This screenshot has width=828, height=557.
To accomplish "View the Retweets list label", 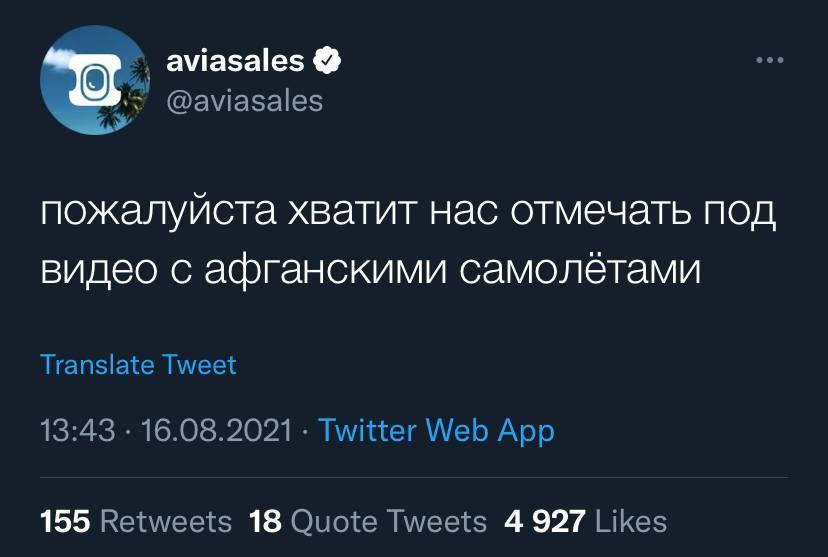I will coord(166,521).
